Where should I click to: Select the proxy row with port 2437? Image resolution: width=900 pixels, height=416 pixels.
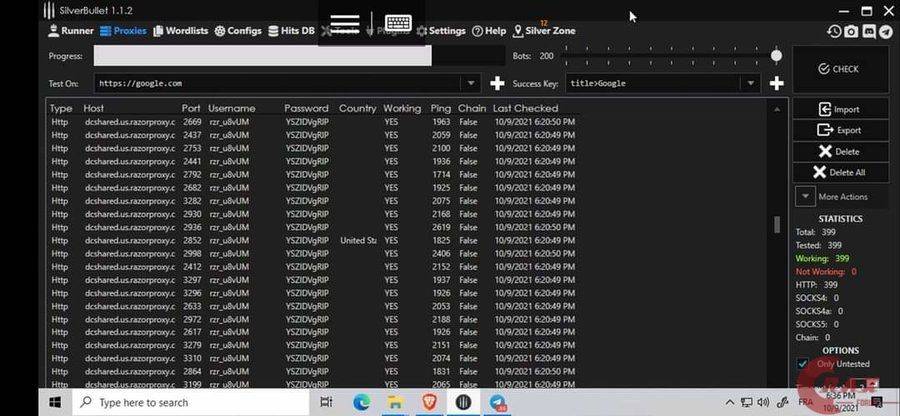pos(313,135)
